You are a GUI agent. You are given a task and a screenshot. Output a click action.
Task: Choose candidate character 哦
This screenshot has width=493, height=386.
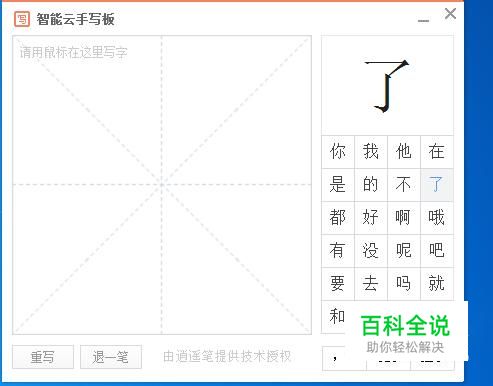pyautogui.click(x=437, y=218)
